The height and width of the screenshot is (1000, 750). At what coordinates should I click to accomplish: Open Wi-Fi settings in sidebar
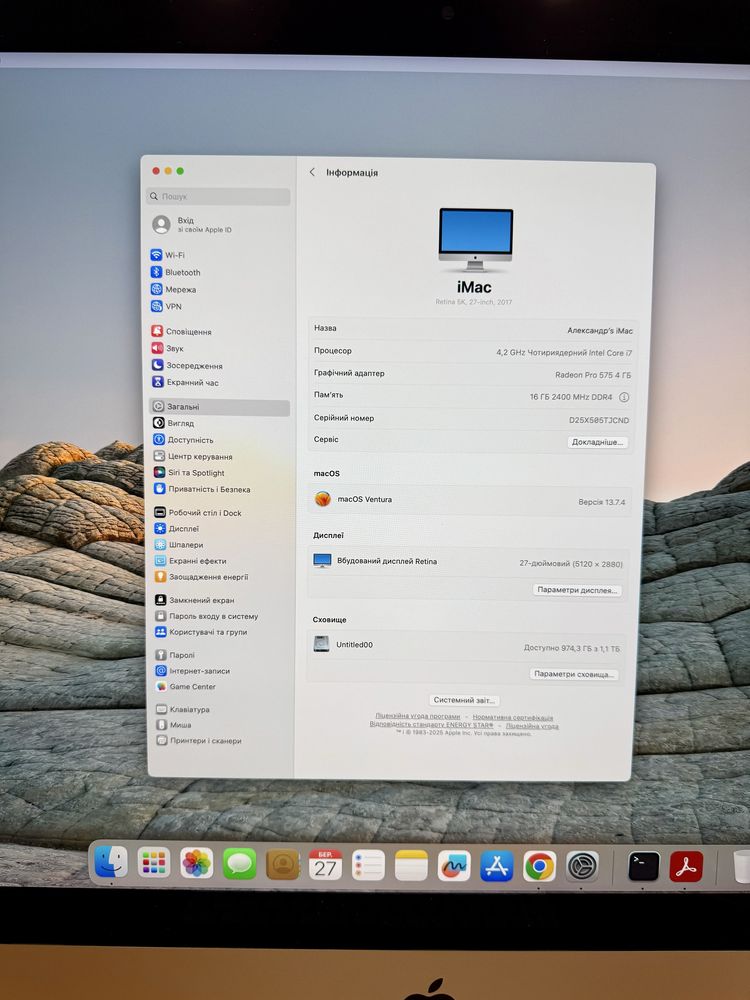tap(168, 255)
